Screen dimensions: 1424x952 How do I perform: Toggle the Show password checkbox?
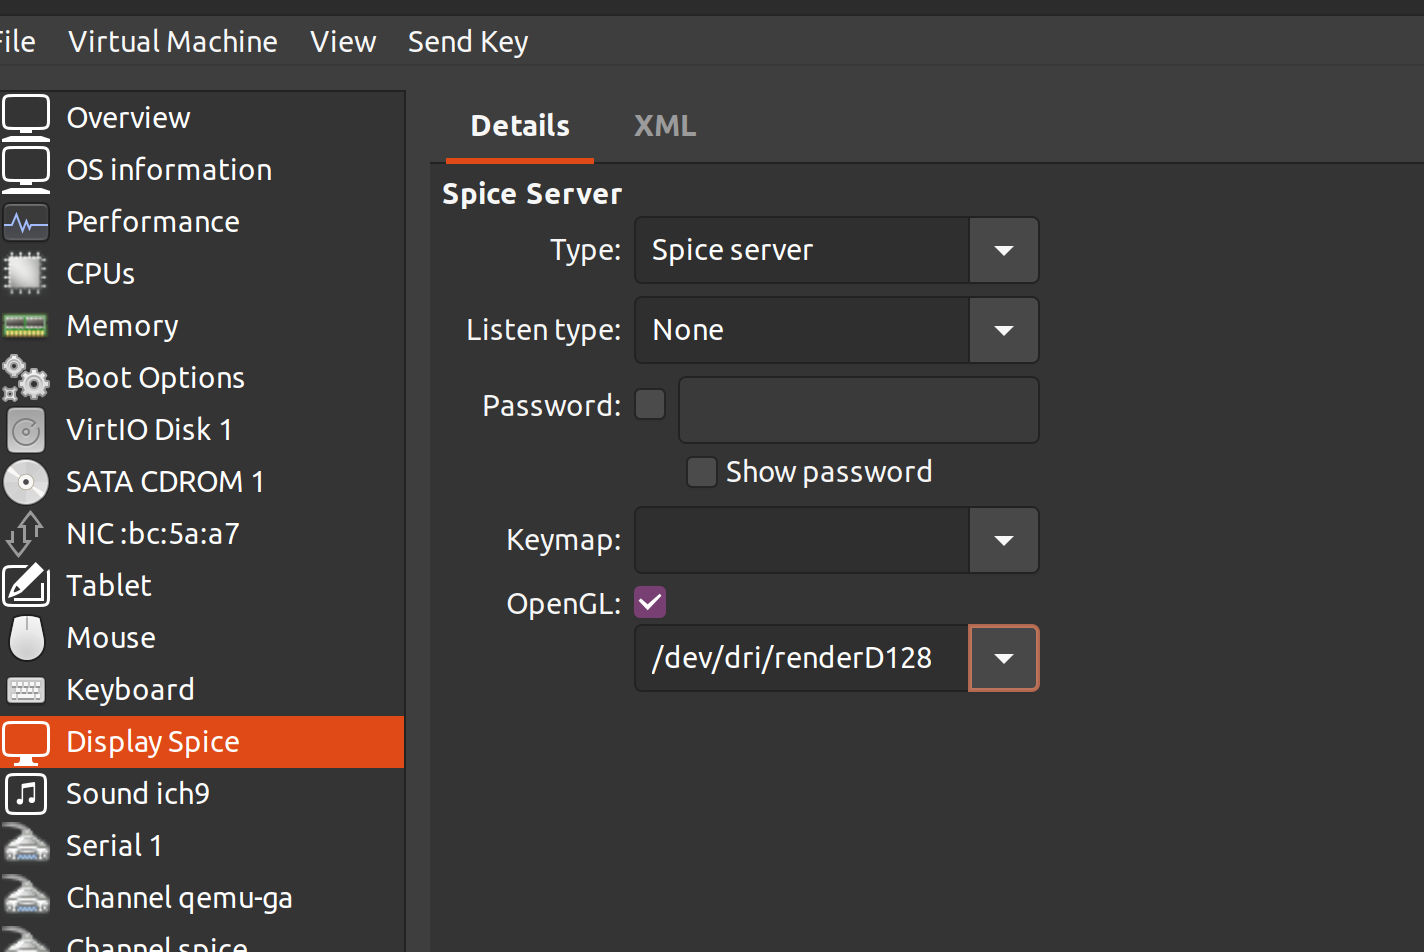(701, 472)
